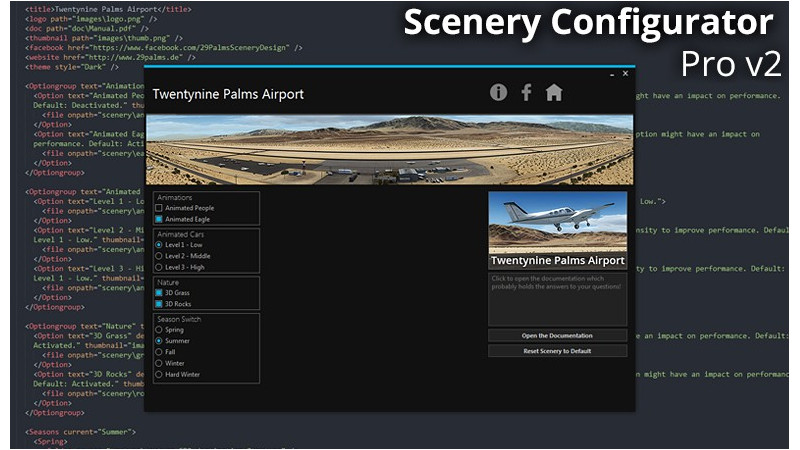Click the doc path Manual.pdf code line
Viewport: 800px width, 450px height.
[x=87, y=29]
